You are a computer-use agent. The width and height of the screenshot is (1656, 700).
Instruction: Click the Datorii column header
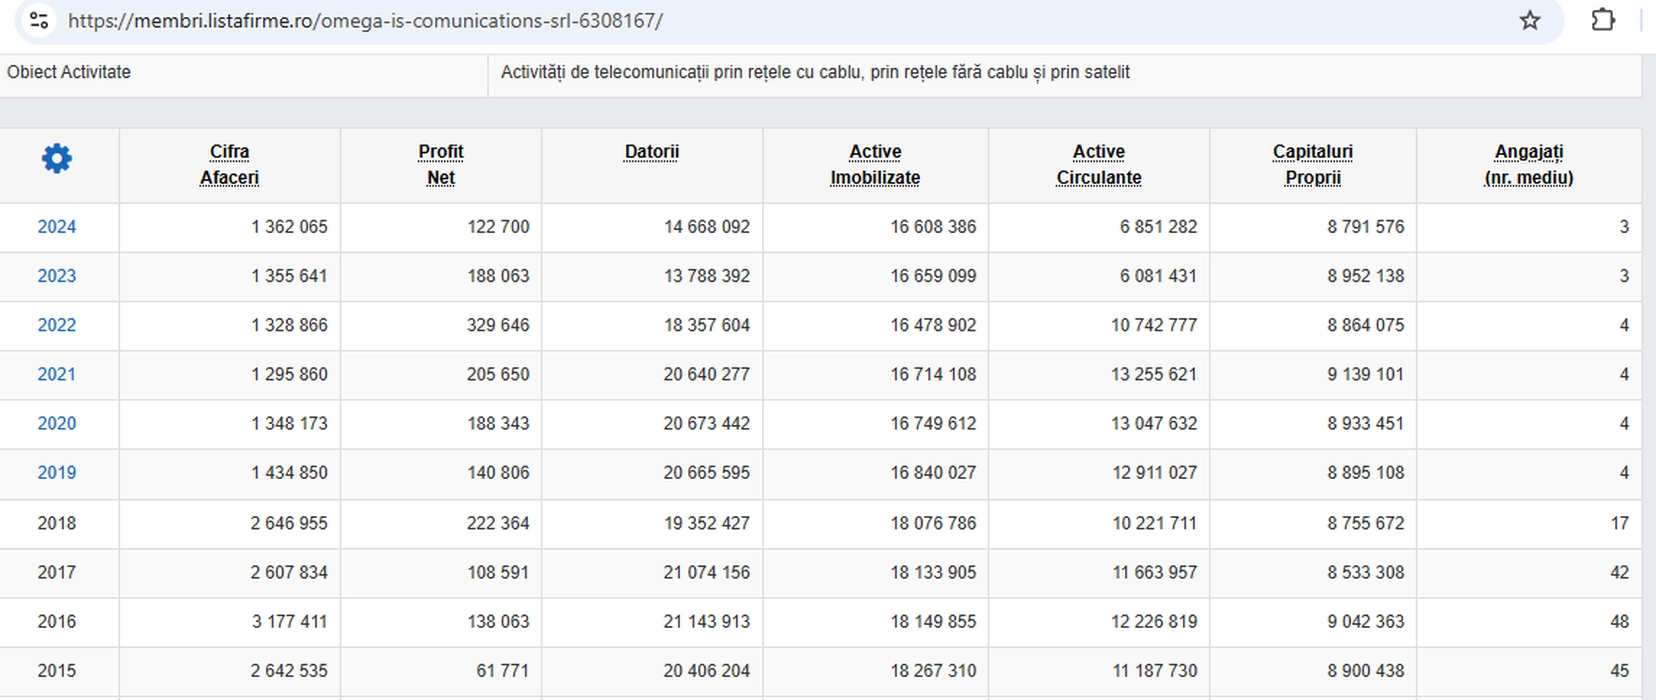click(x=652, y=152)
